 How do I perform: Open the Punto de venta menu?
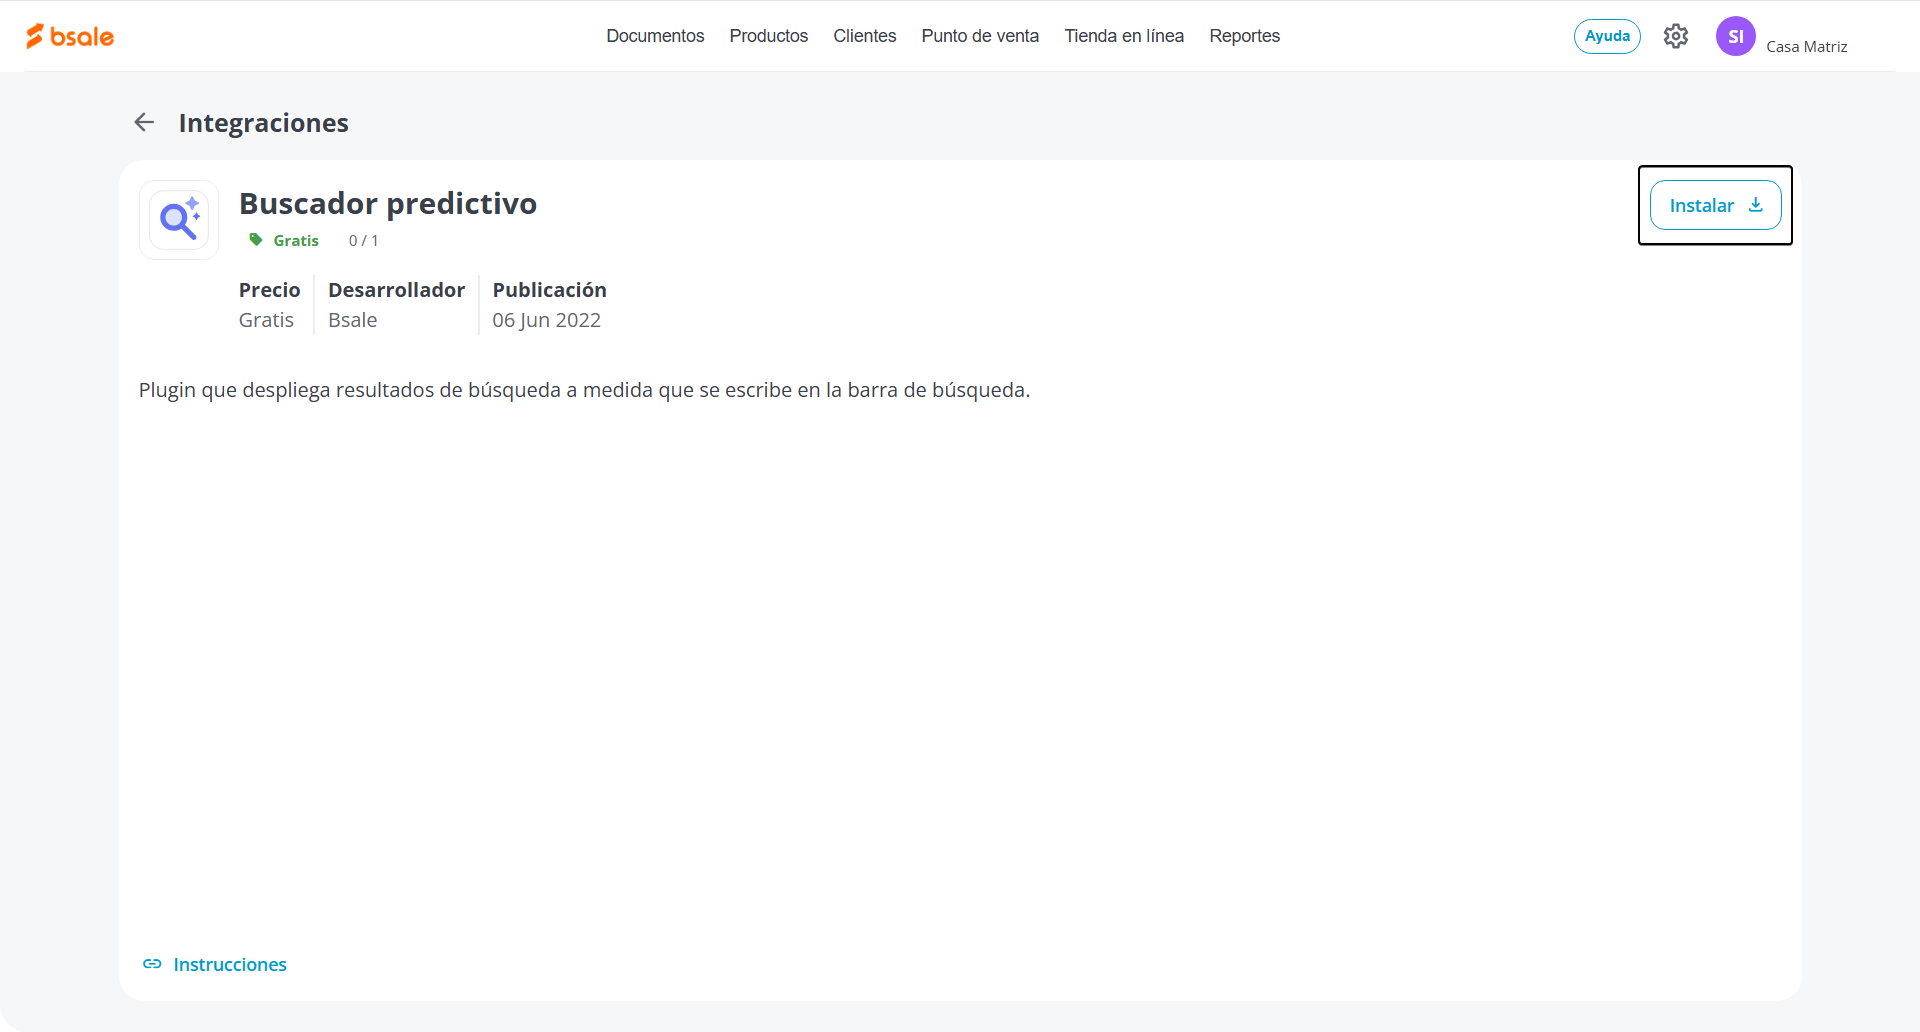tap(980, 36)
